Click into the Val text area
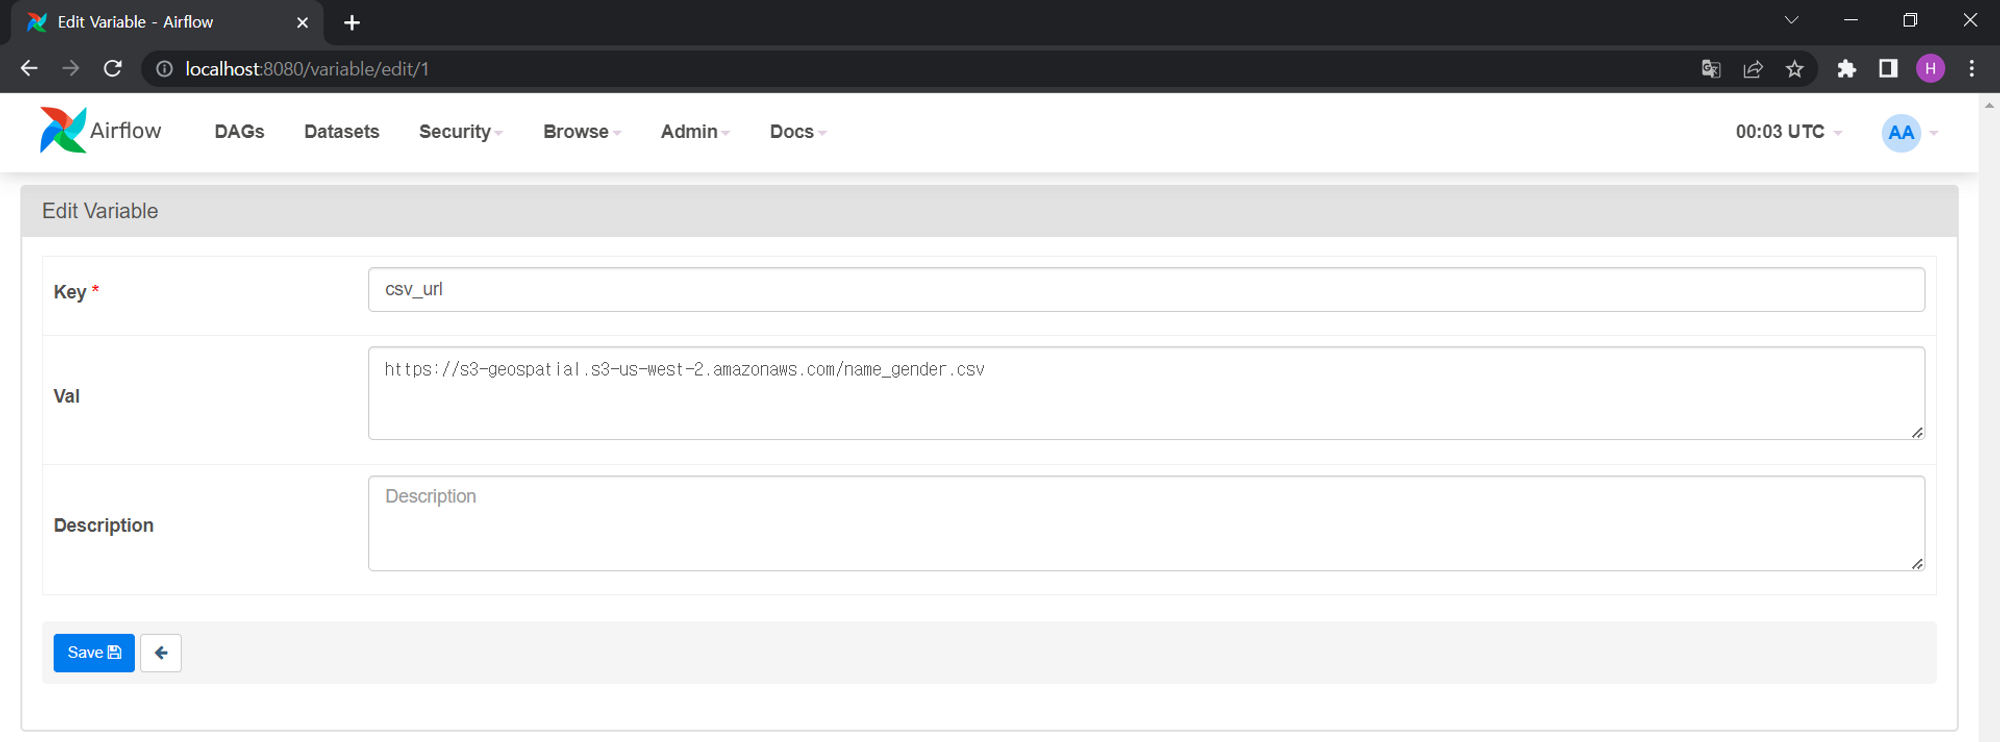The width and height of the screenshot is (2000, 742). (1146, 393)
